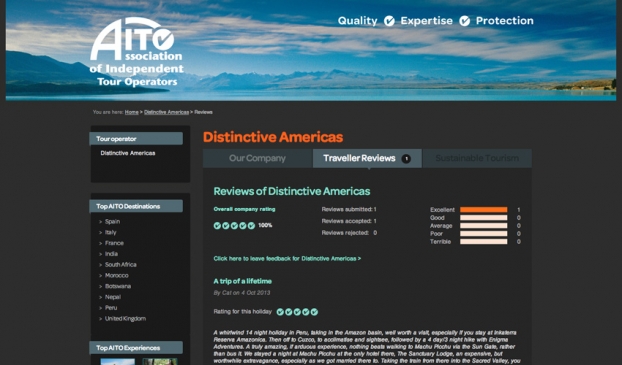Click first thumbnail under Top AITO Experiences

[118, 361]
